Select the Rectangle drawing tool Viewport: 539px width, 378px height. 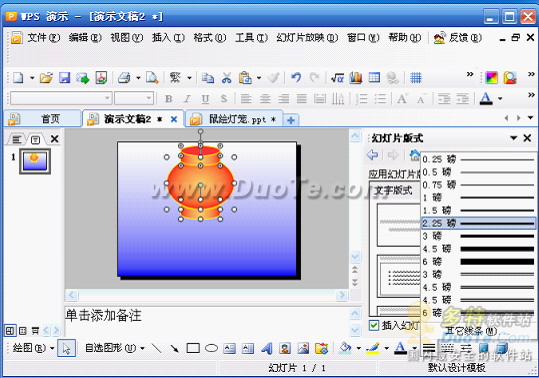(x=193, y=348)
